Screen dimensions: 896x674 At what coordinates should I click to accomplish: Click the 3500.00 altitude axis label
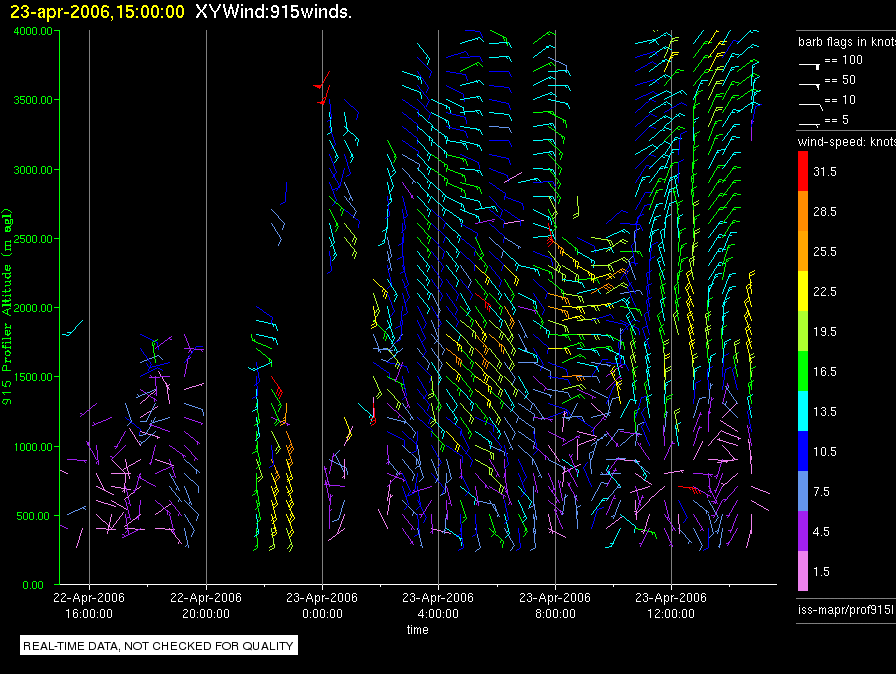(x=33, y=100)
